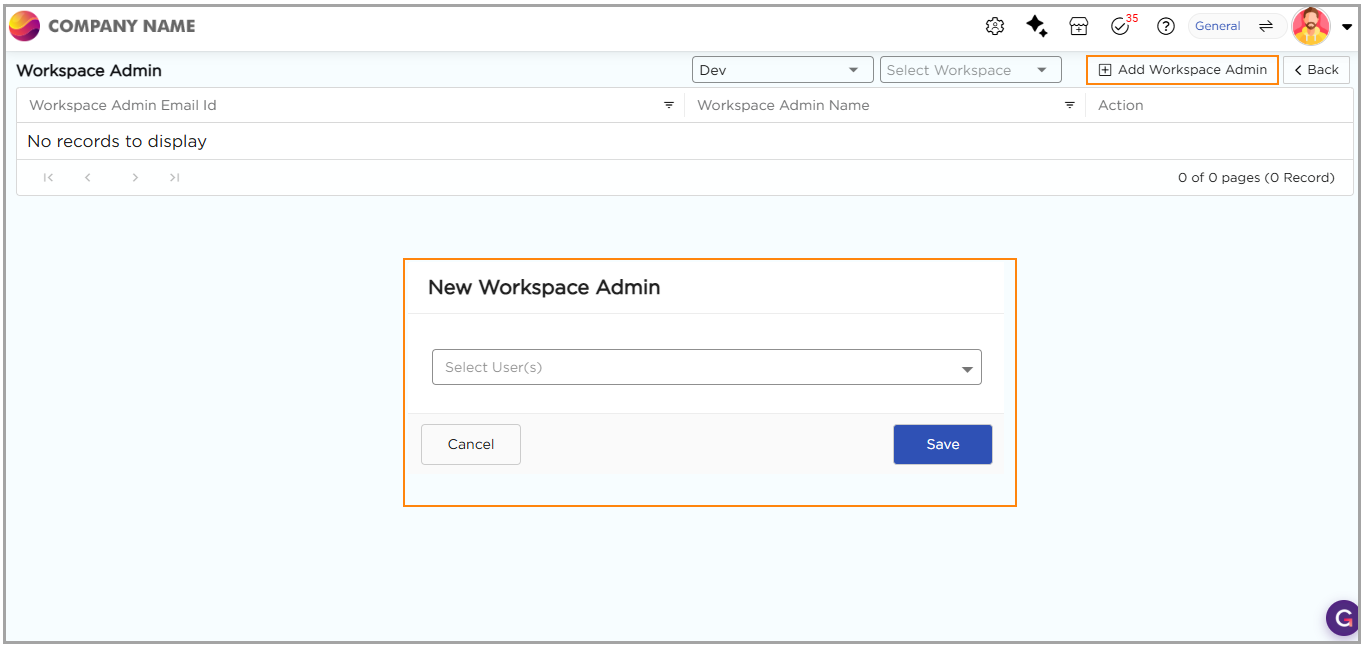The height and width of the screenshot is (648, 1361).
Task: Go back using the Back button
Action: point(1316,70)
